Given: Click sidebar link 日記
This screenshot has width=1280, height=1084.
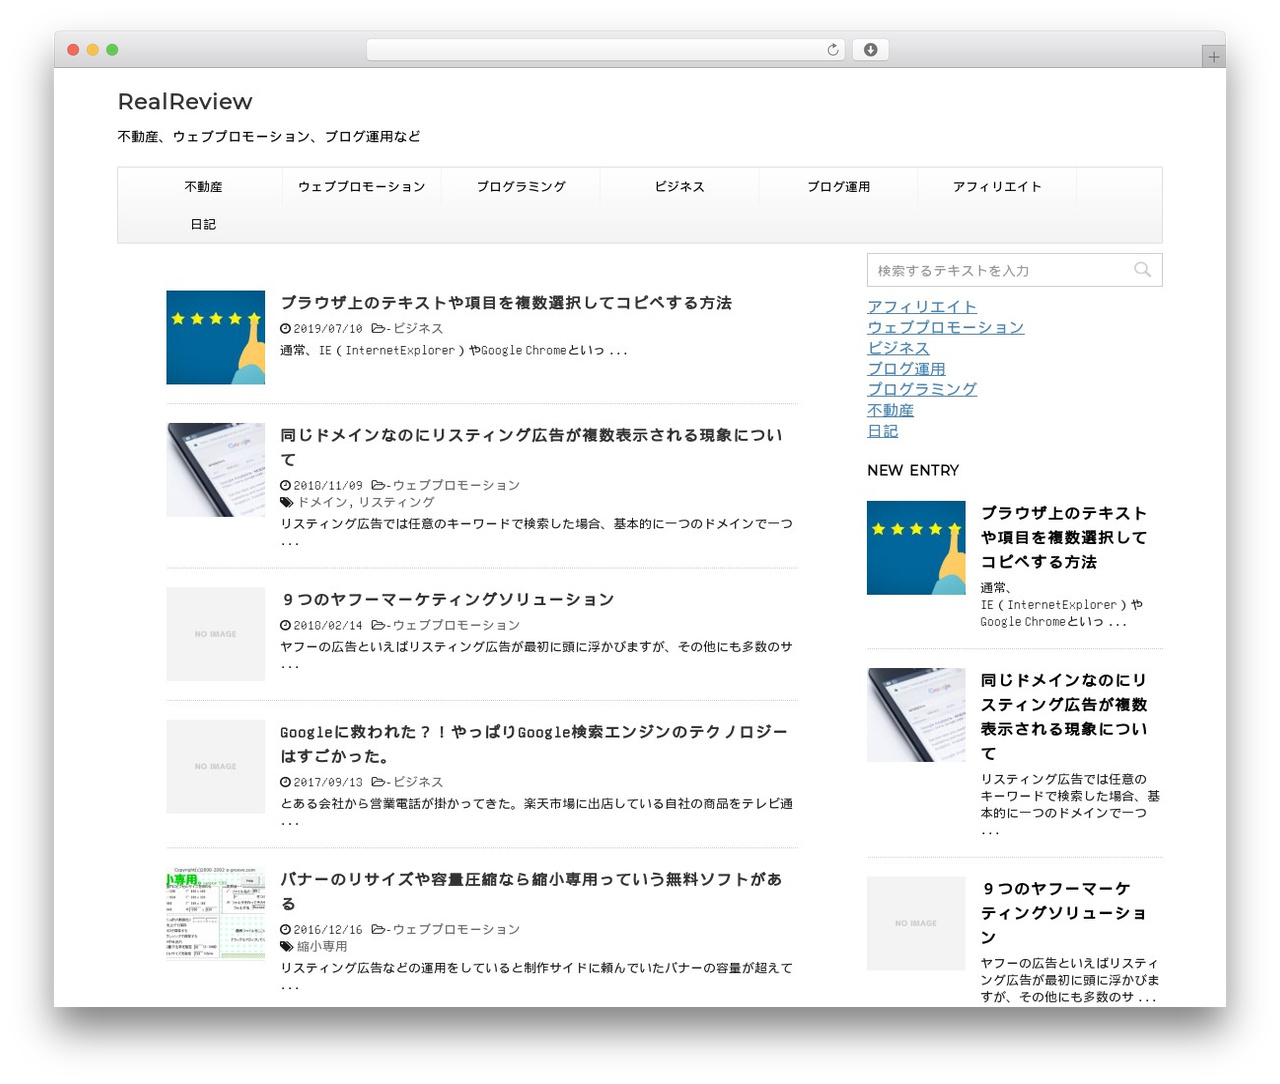Looking at the screenshot, I should (x=882, y=431).
